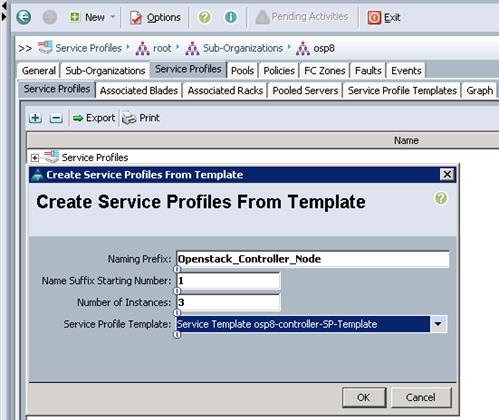The image size is (499, 420).
Task: Expand the New dropdown arrow
Action: coord(113,17)
